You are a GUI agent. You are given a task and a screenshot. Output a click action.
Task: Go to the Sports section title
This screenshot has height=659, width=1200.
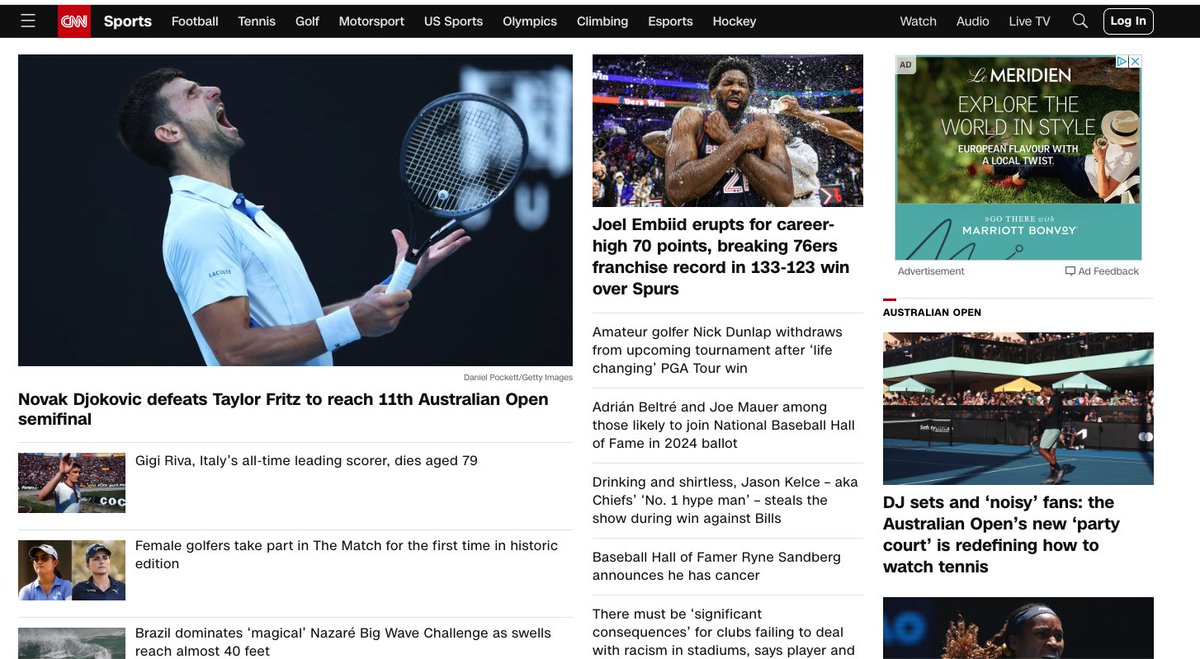pos(128,21)
